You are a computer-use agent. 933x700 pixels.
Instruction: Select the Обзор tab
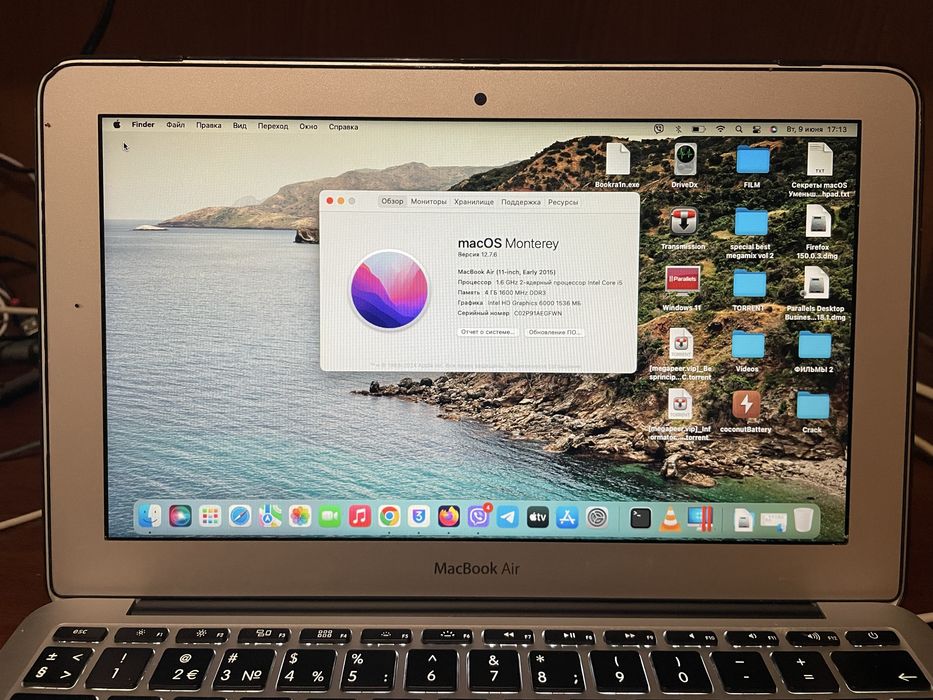tap(392, 201)
